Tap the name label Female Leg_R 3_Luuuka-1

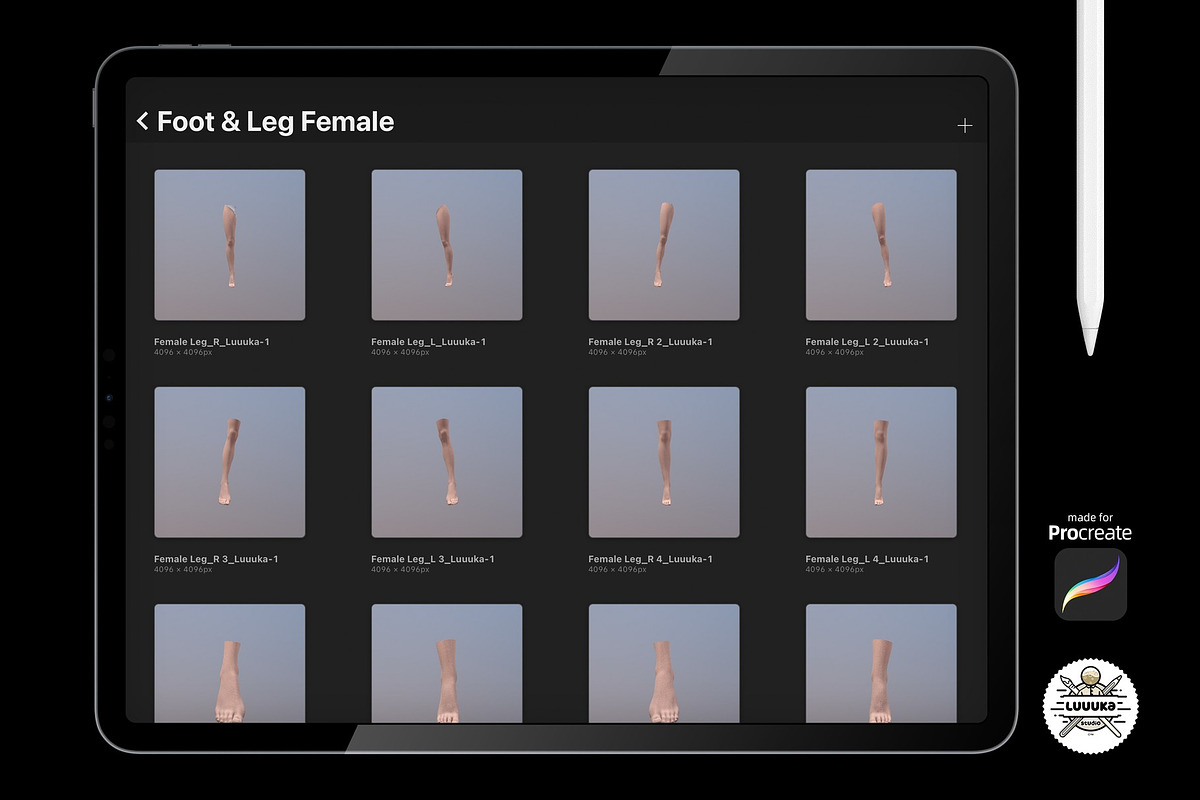pyautogui.click(x=217, y=559)
